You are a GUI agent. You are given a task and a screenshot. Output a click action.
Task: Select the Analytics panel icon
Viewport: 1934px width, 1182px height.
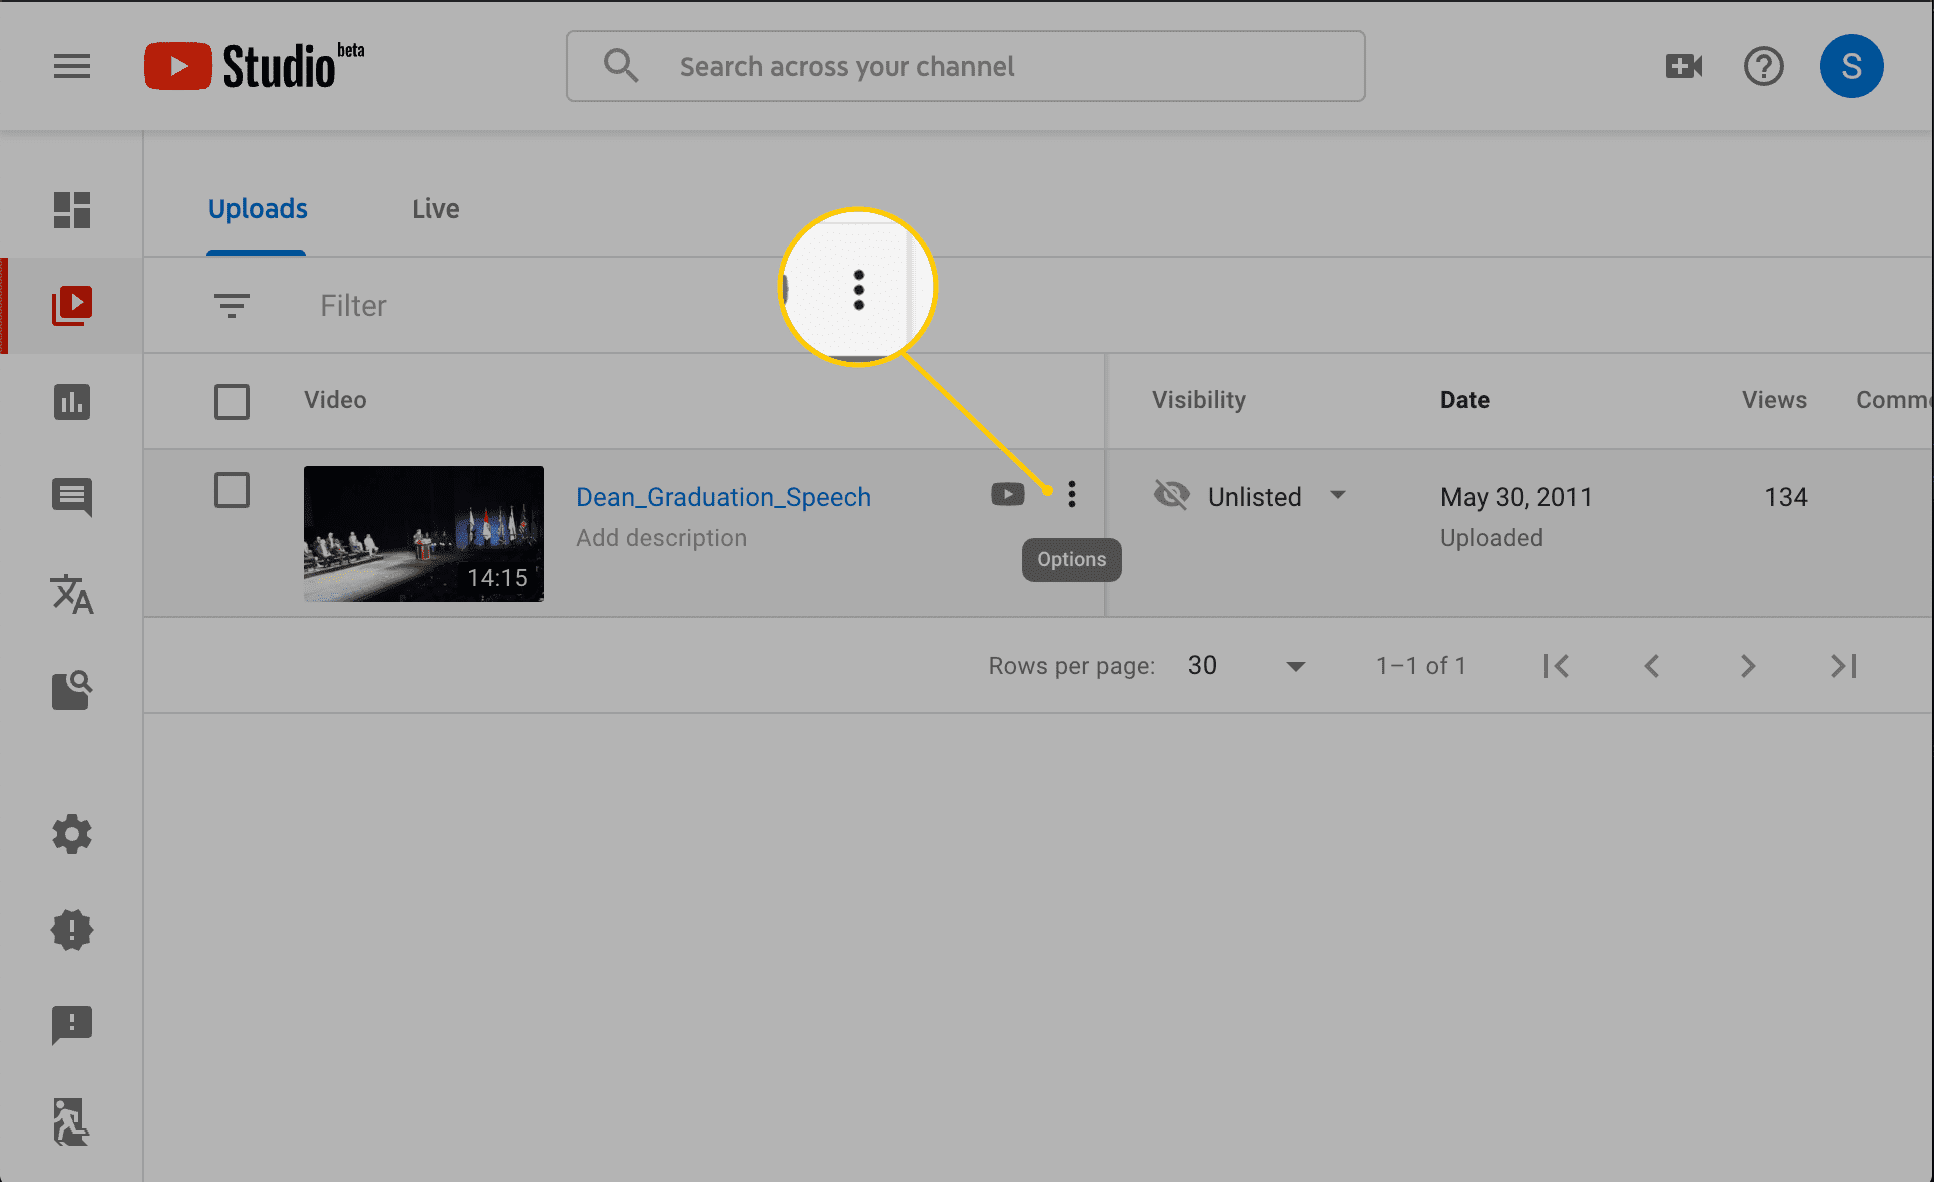[x=72, y=402]
